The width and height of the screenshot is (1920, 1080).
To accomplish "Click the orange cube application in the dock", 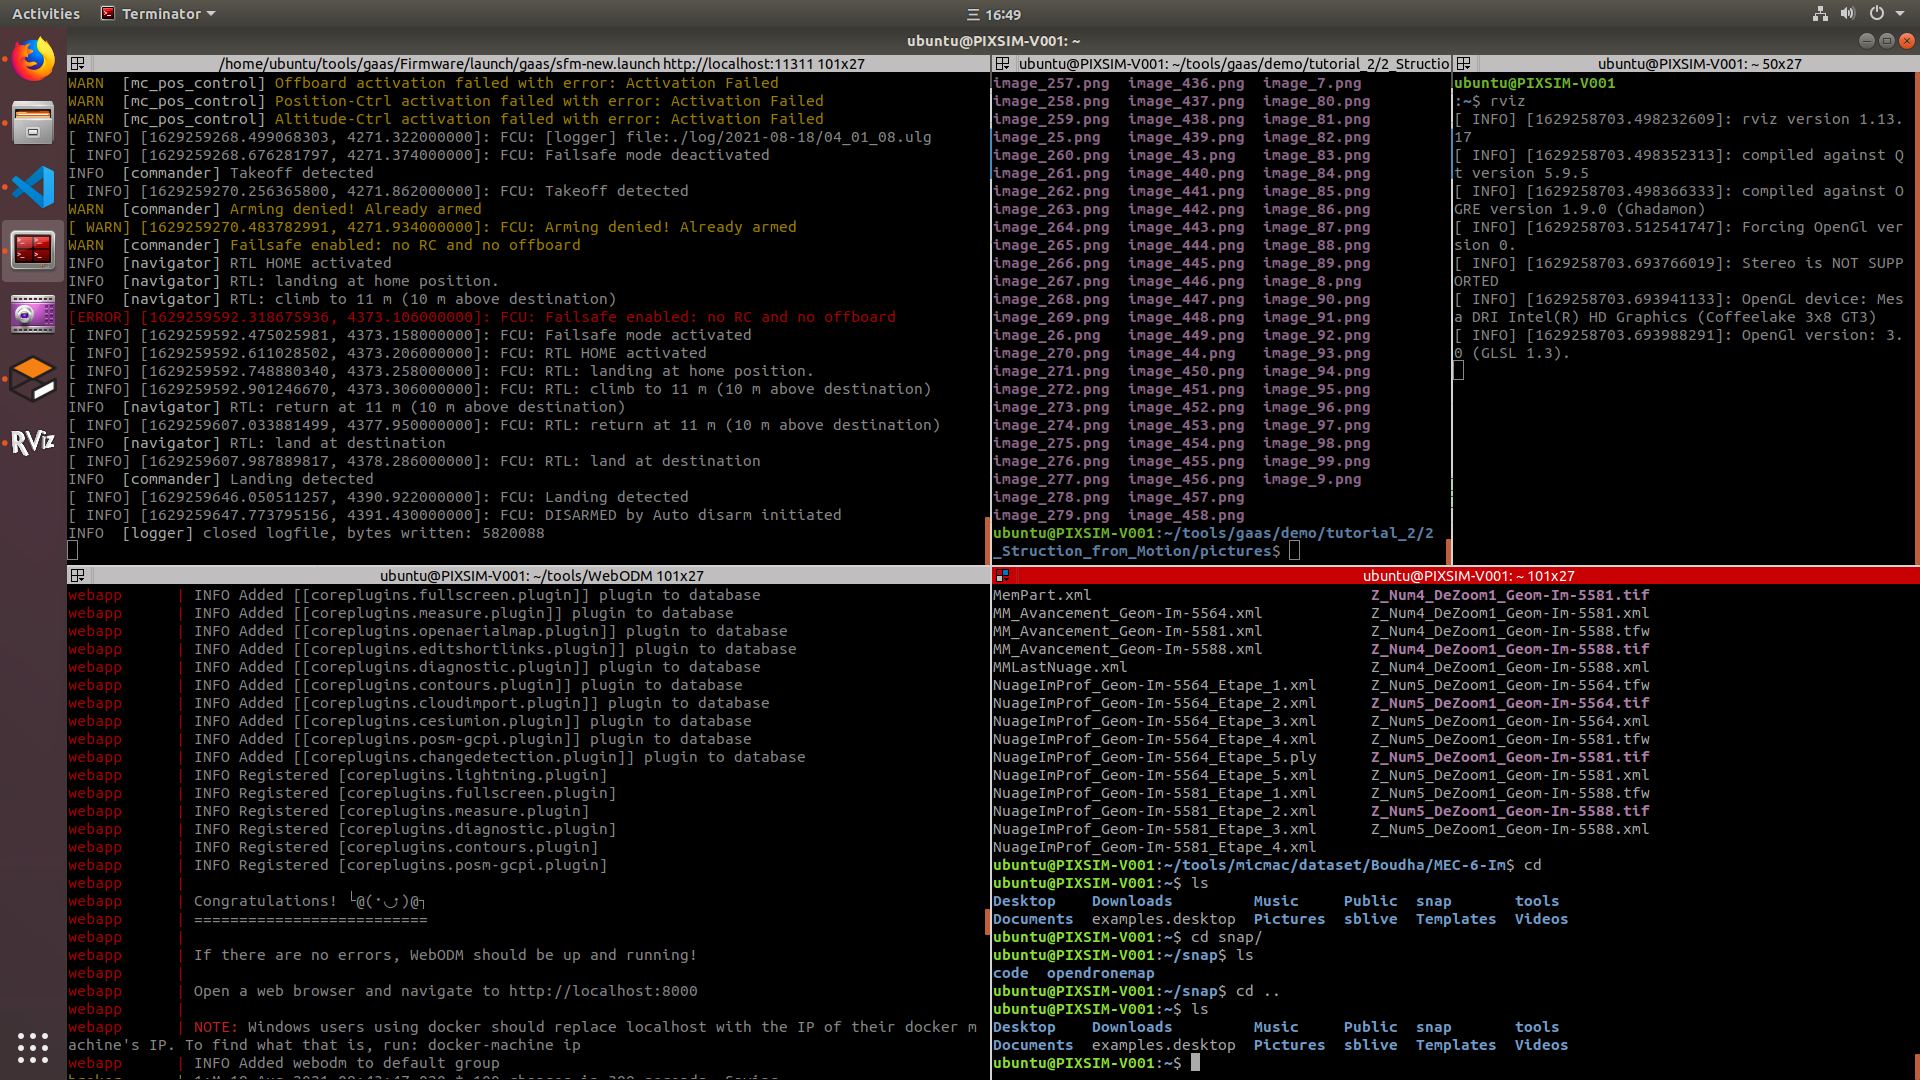I will point(33,379).
